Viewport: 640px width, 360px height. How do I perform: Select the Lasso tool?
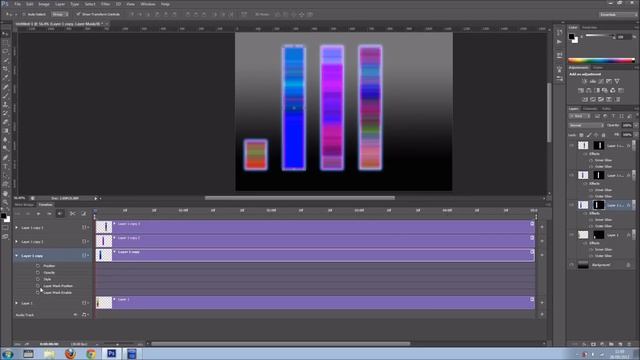5,52
